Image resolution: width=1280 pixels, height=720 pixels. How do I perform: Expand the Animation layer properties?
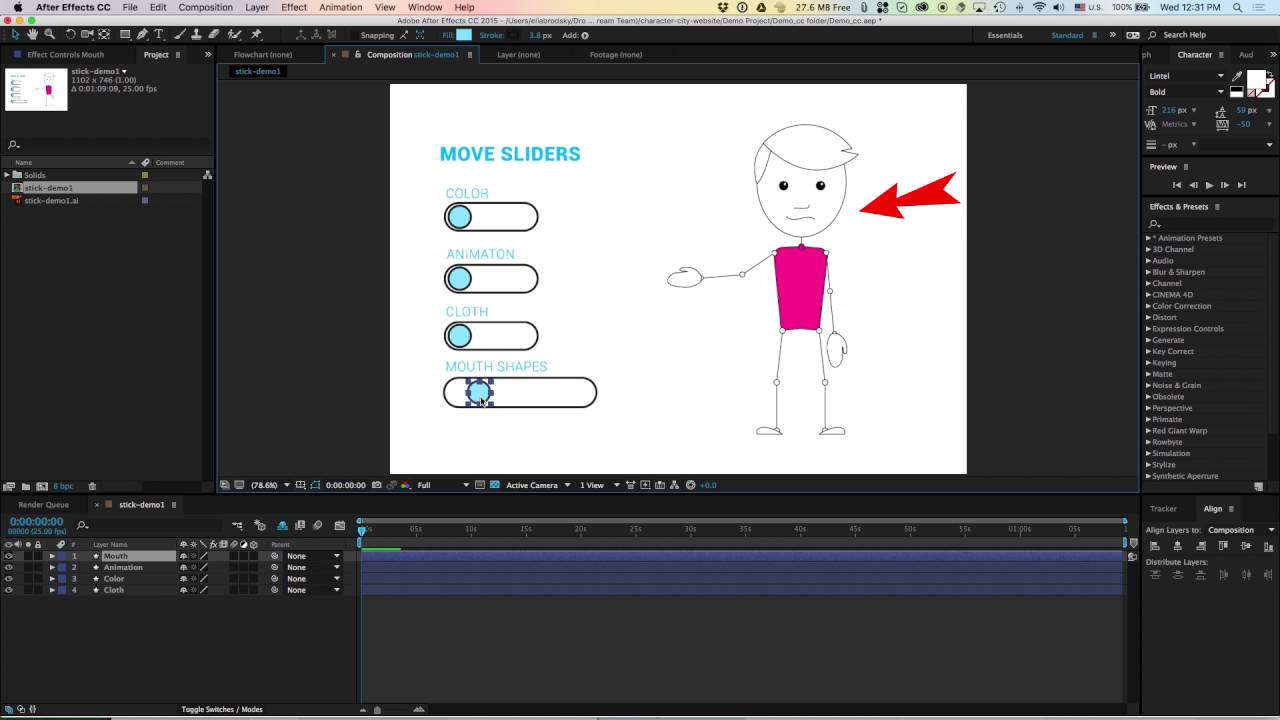pyautogui.click(x=52, y=567)
